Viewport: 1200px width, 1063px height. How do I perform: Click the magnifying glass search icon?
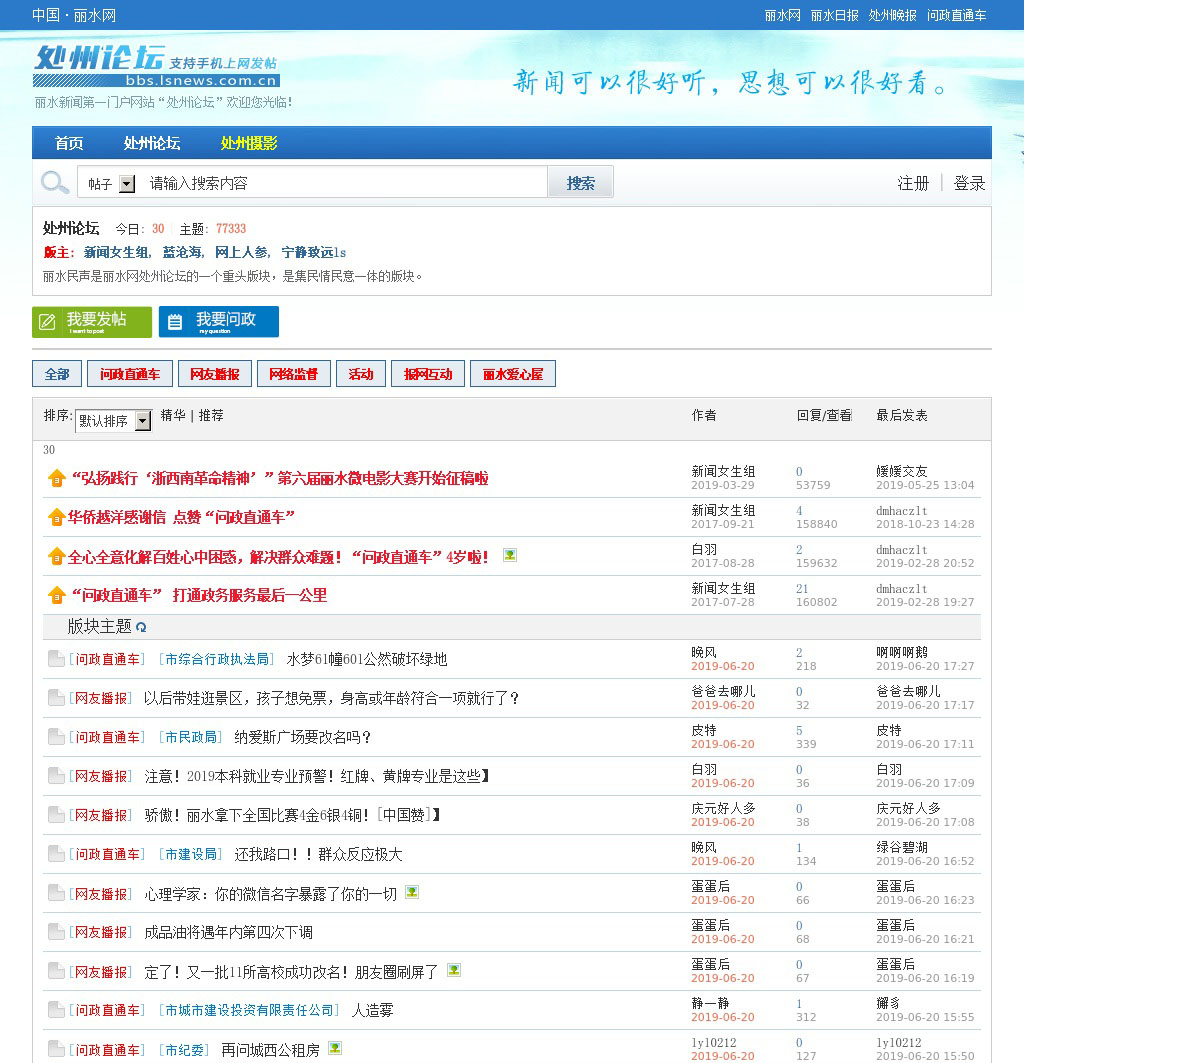(55, 183)
